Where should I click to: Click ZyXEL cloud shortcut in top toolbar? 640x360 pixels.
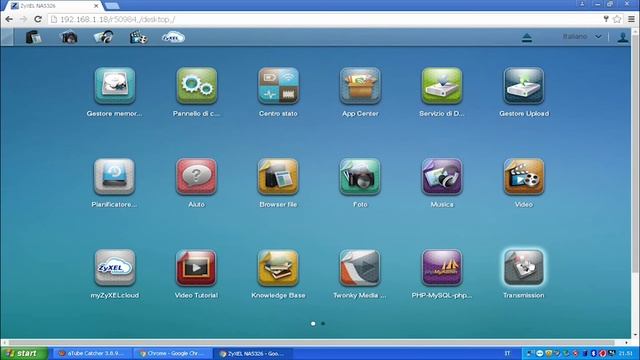coord(173,37)
